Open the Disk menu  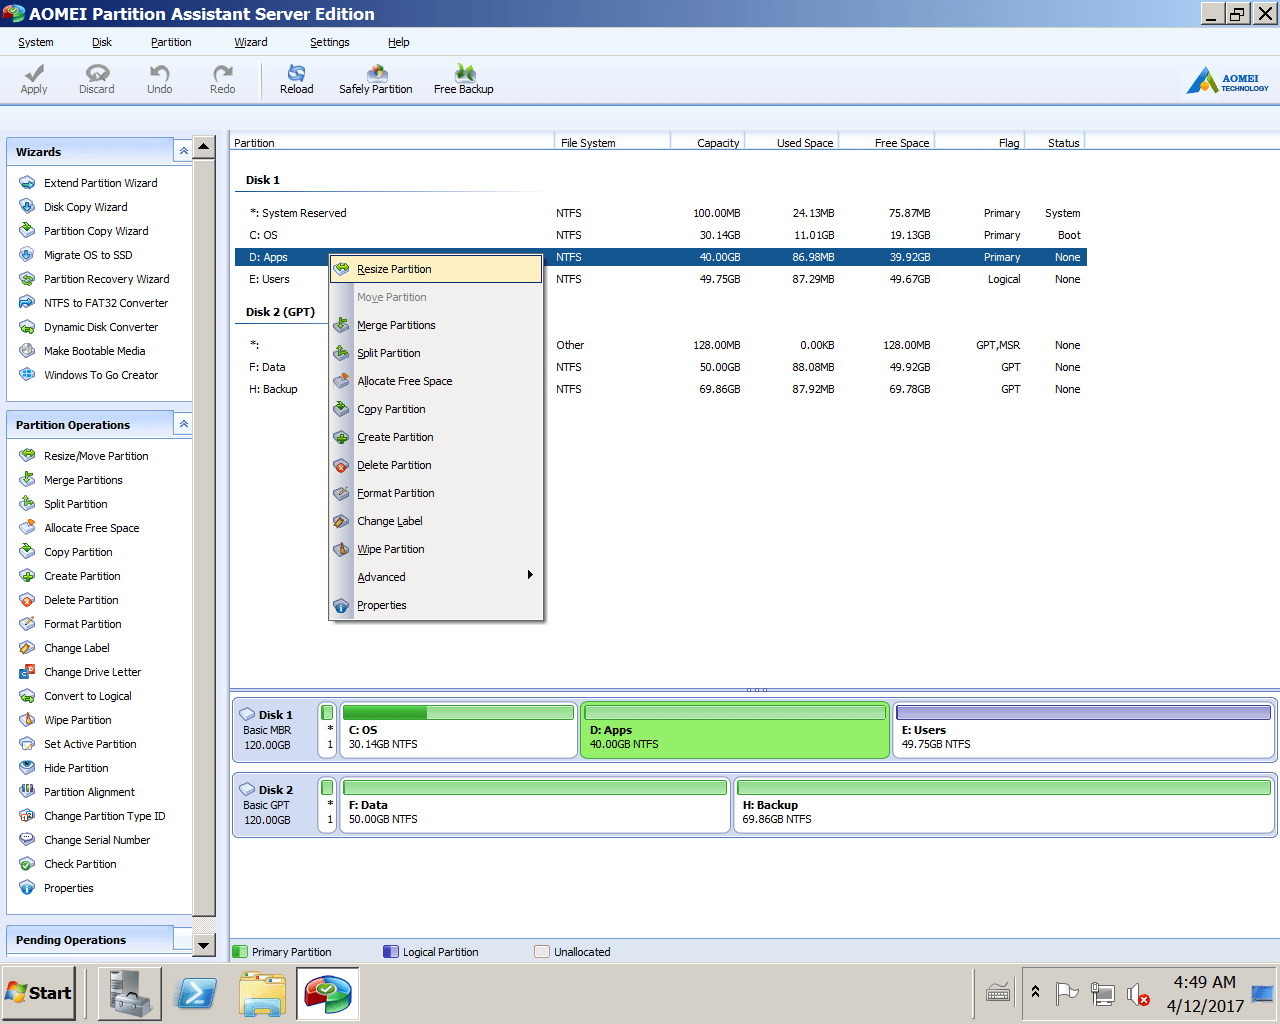click(102, 42)
